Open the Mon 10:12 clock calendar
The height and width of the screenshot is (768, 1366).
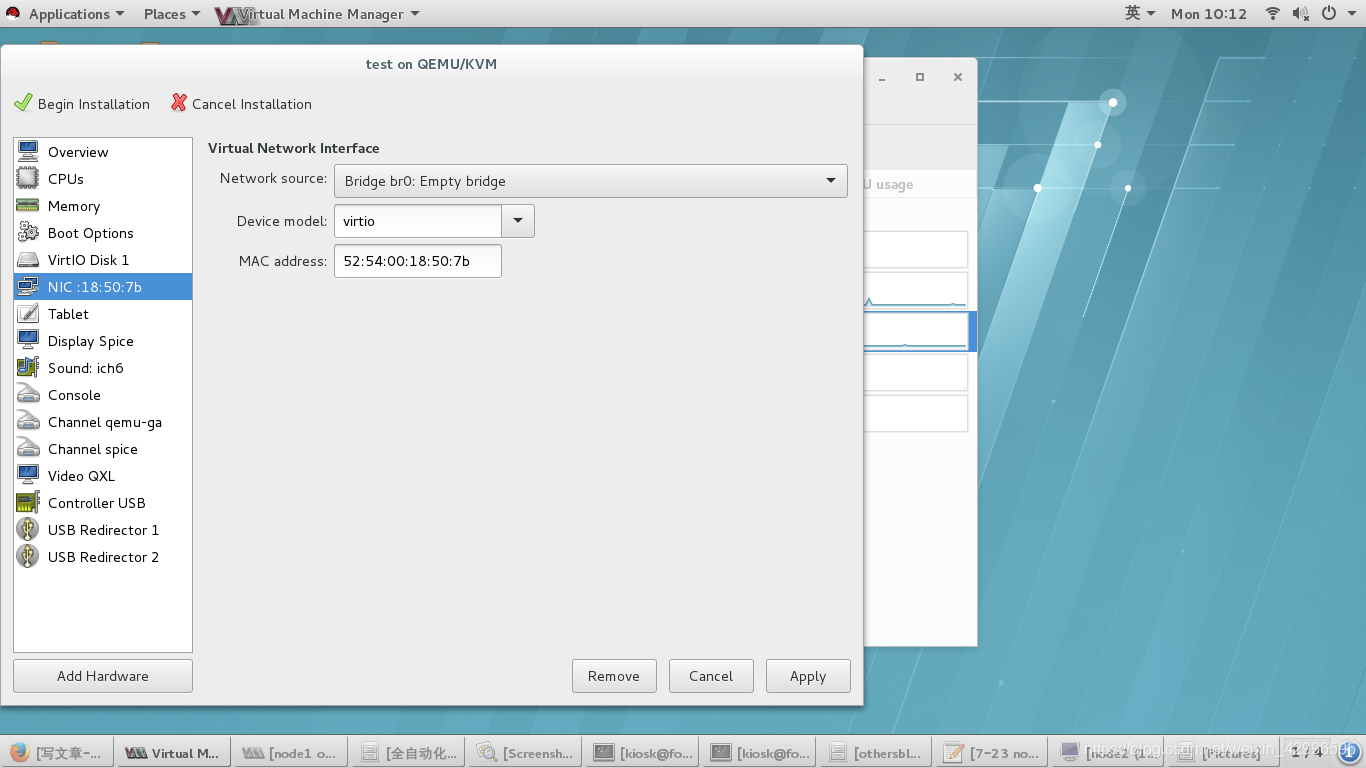[x=1209, y=14]
